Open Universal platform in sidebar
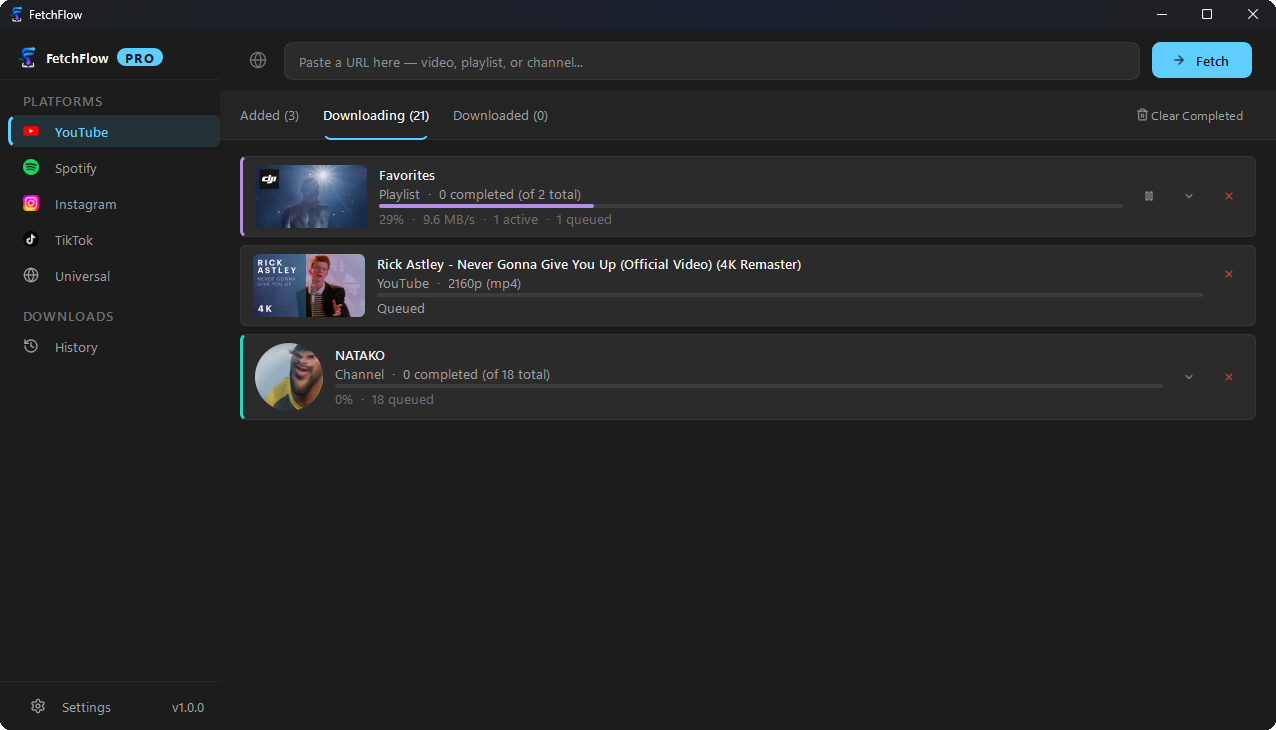 [114, 275]
